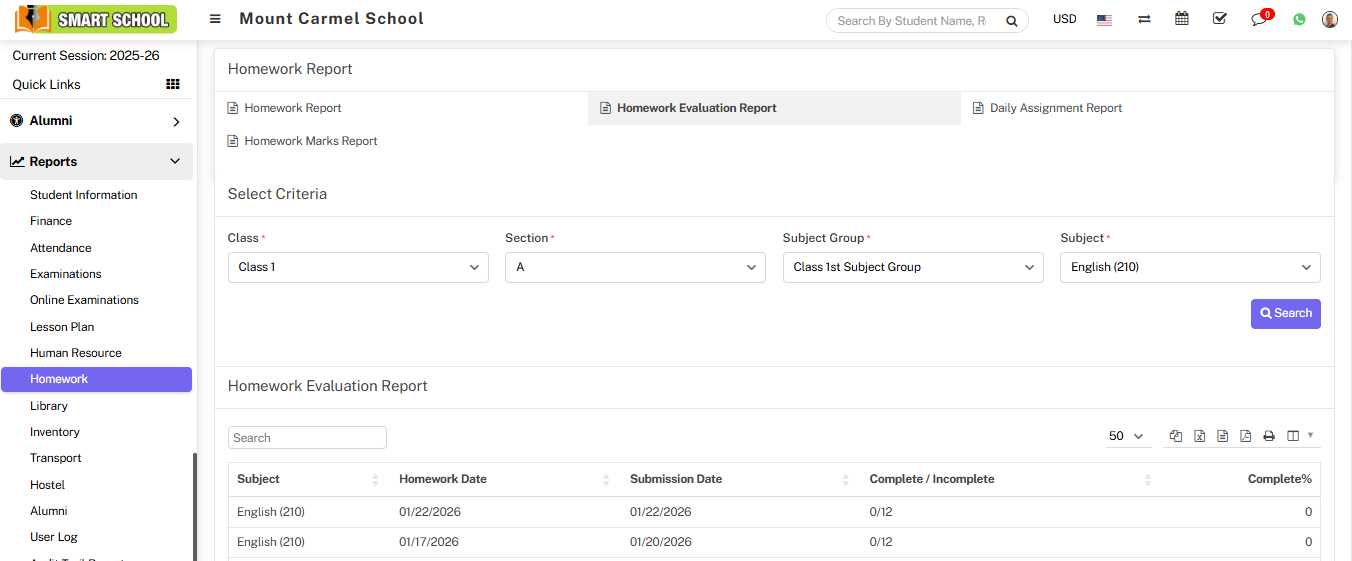Export the report to Excel

[x=1199, y=436]
